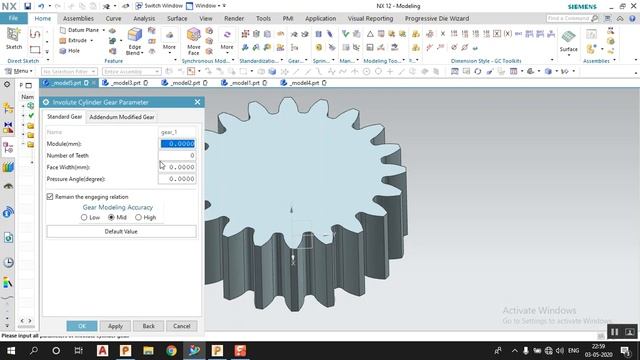Screen dimensions: 640x360
Task: Click the triangle icon in Modeling Tools group
Action: pos(370,34)
